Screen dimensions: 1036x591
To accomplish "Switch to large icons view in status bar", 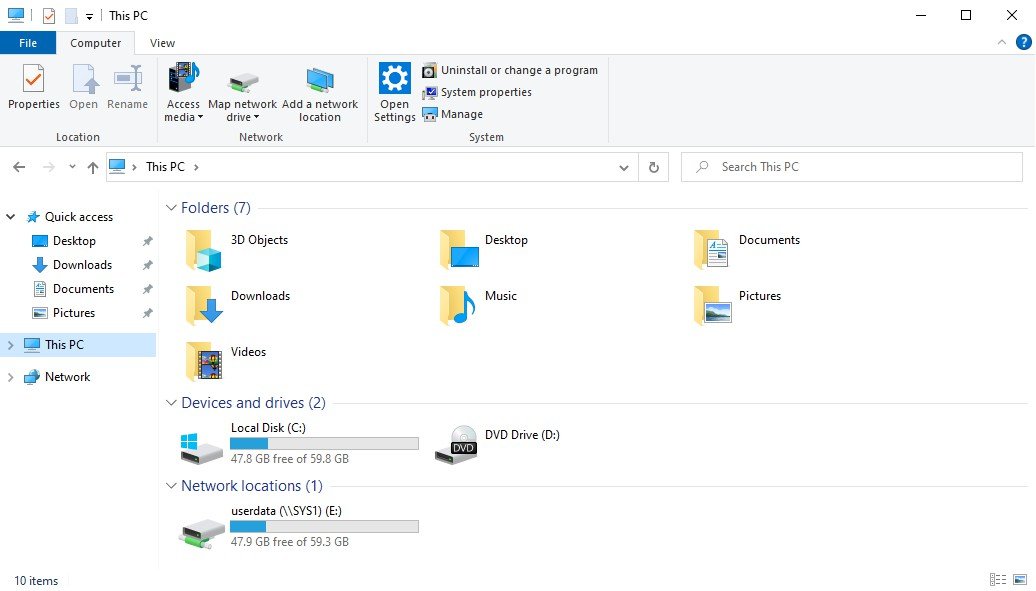I will coord(1020,580).
